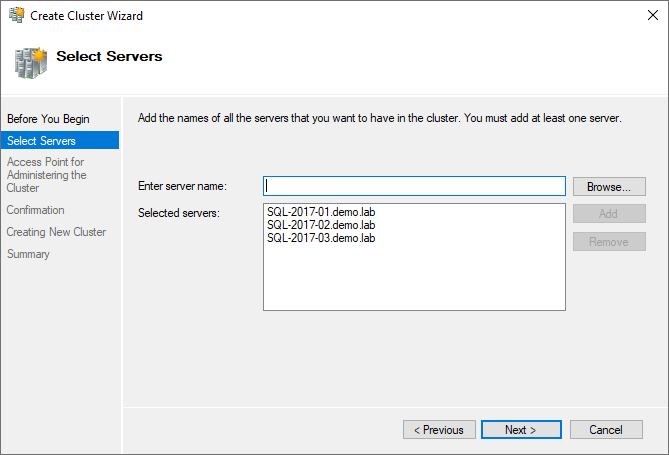Image resolution: width=669 pixels, height=455 pixels.
Task: Open the Creating New Cluster step
Action: tap(56, 232)
